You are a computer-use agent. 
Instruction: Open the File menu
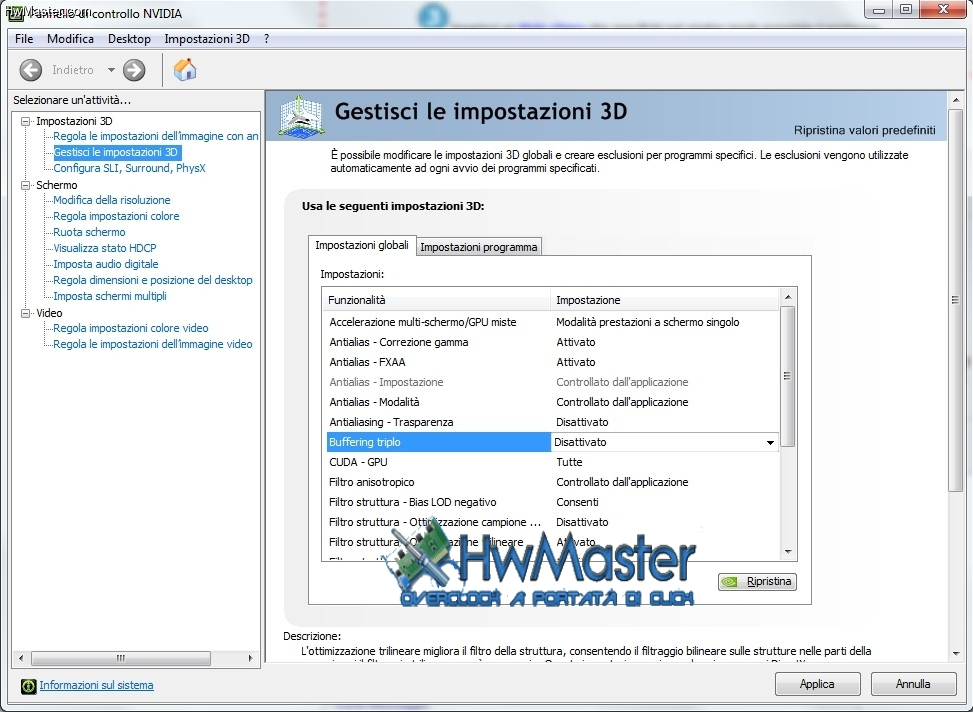tap(24, 38)
